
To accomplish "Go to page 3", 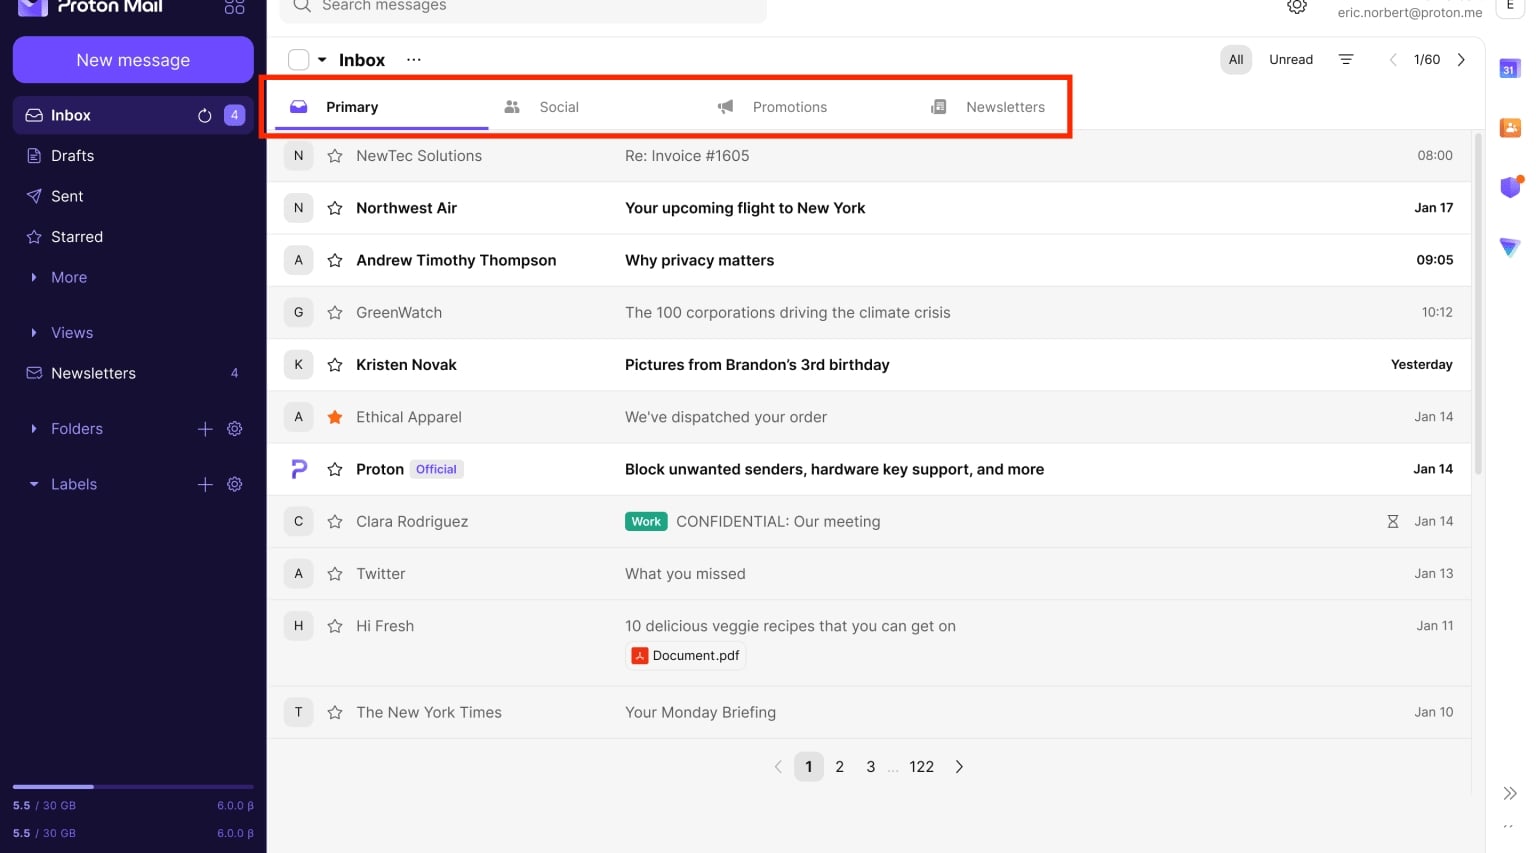I will (871, 767).
